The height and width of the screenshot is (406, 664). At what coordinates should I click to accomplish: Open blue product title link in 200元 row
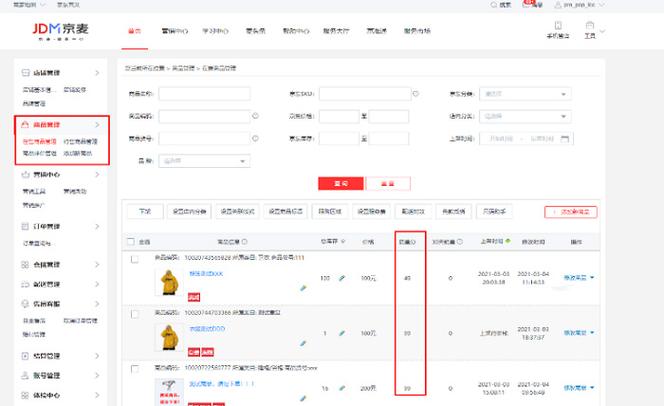point(221,384)
